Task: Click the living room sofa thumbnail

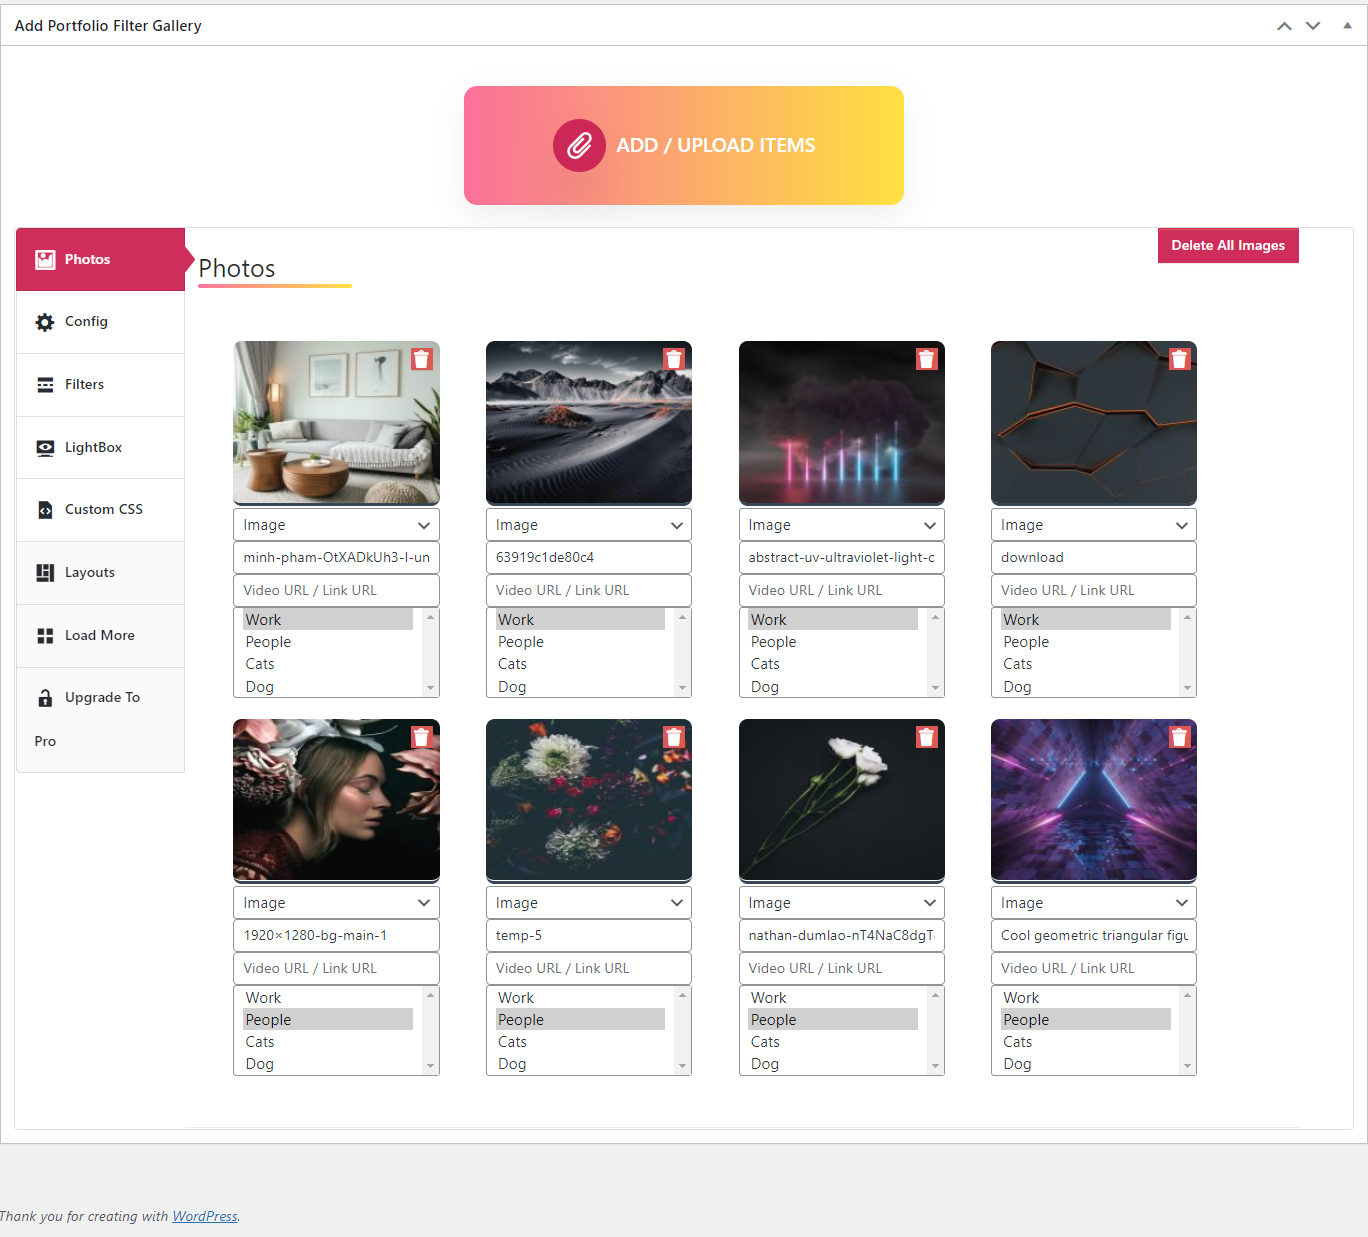Action: pyautogui.click(x=336, y=423)
